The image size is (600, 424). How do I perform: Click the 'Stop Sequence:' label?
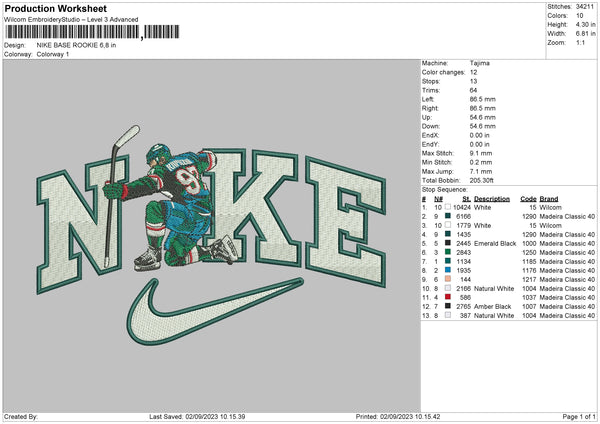click(445, 190)
